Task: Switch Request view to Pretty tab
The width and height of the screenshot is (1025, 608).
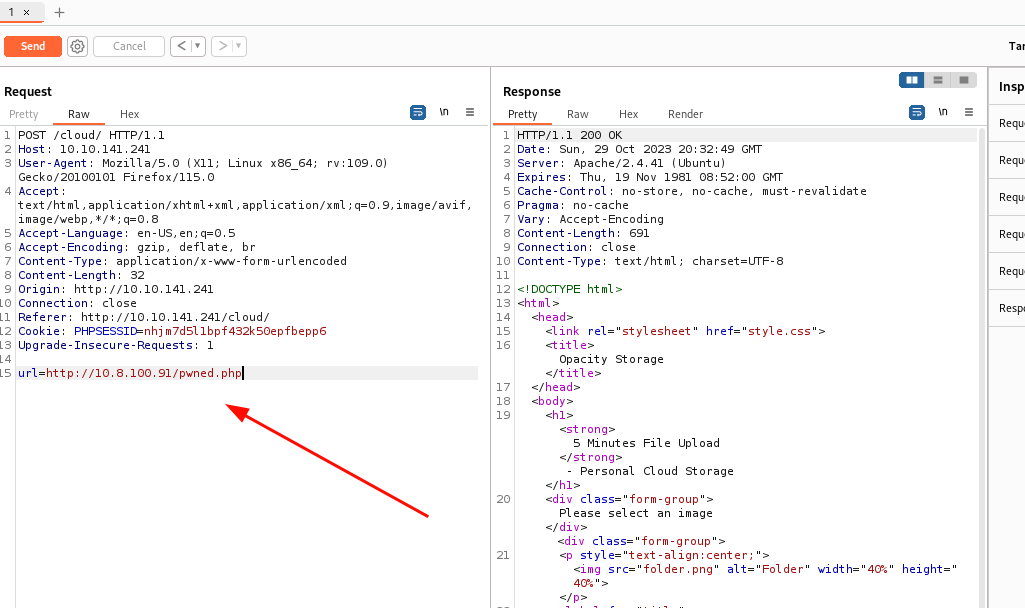Action: point(24,114)
